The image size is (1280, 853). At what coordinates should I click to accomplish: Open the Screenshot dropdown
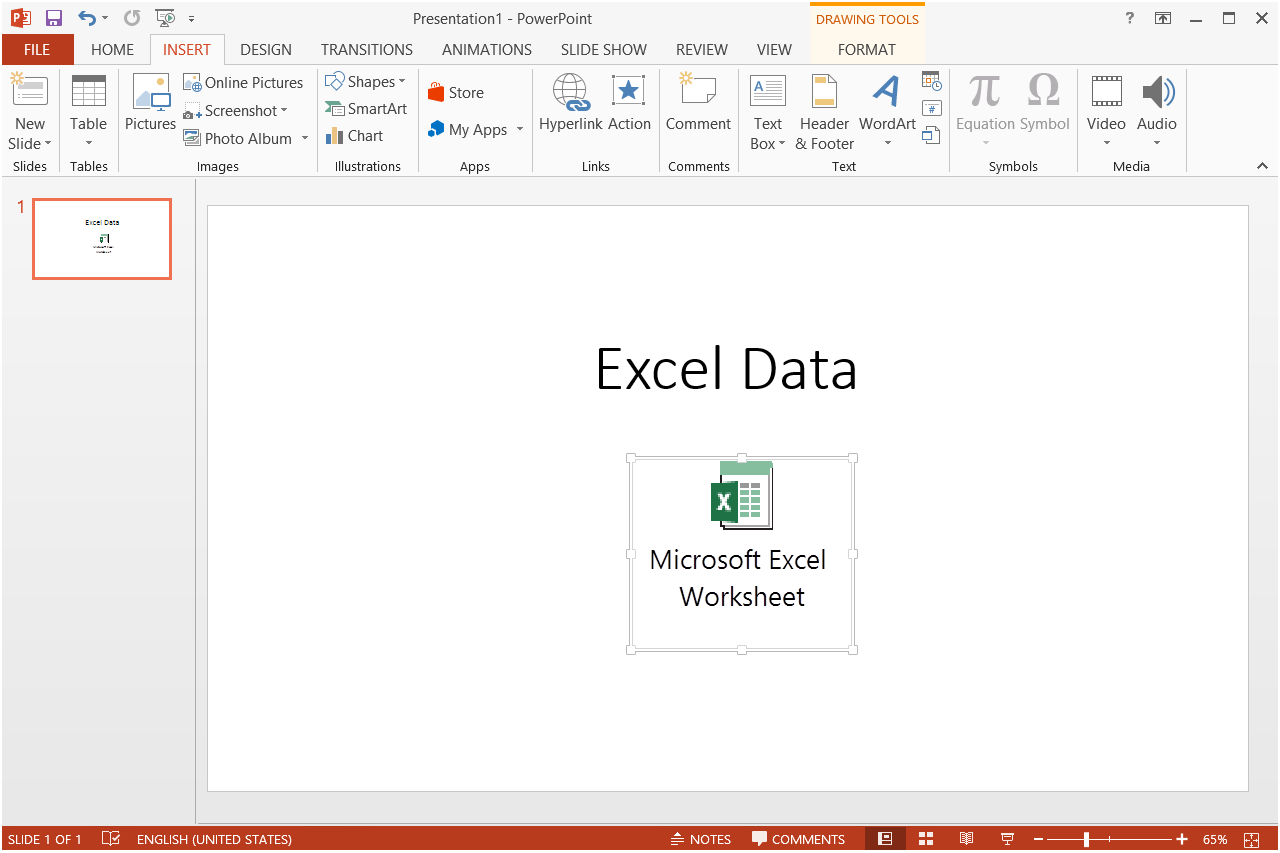click(236, 111)
